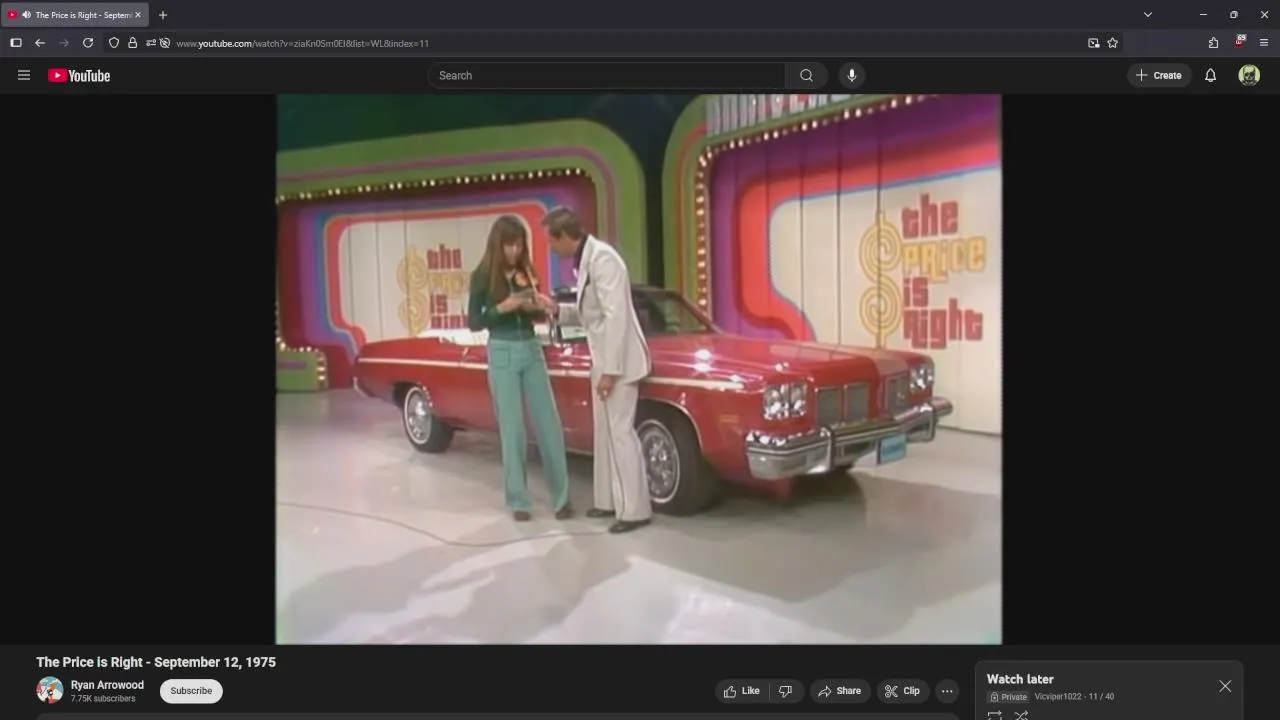Image resolution: width=1280 pixels, height=720 pixels.
Task: Mute tab via speaker icon
Action: click(x=25, y=15)
